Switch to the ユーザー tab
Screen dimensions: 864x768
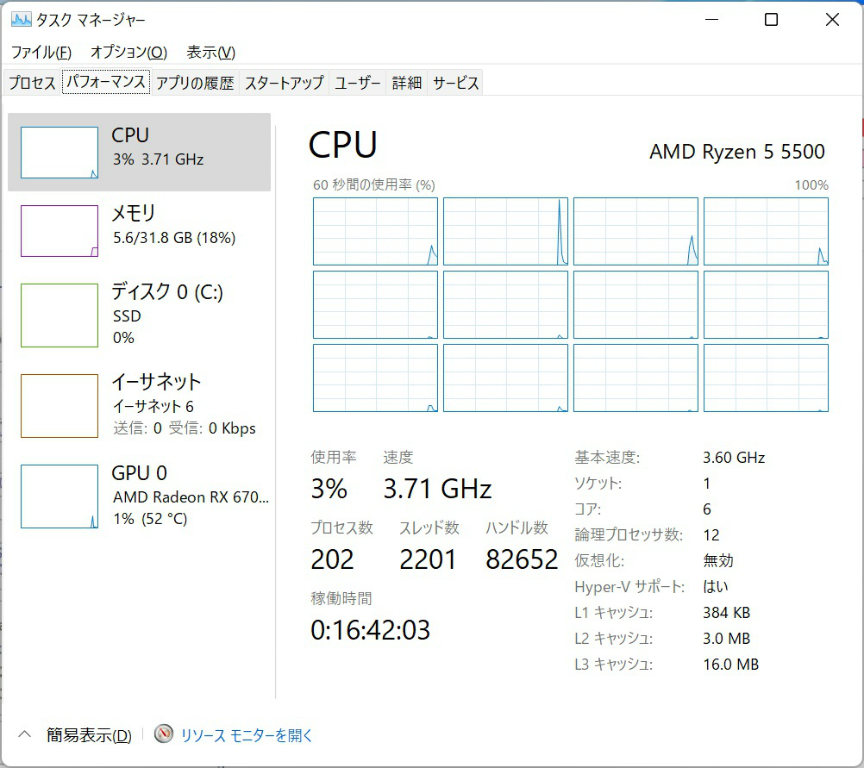(357, 83)
